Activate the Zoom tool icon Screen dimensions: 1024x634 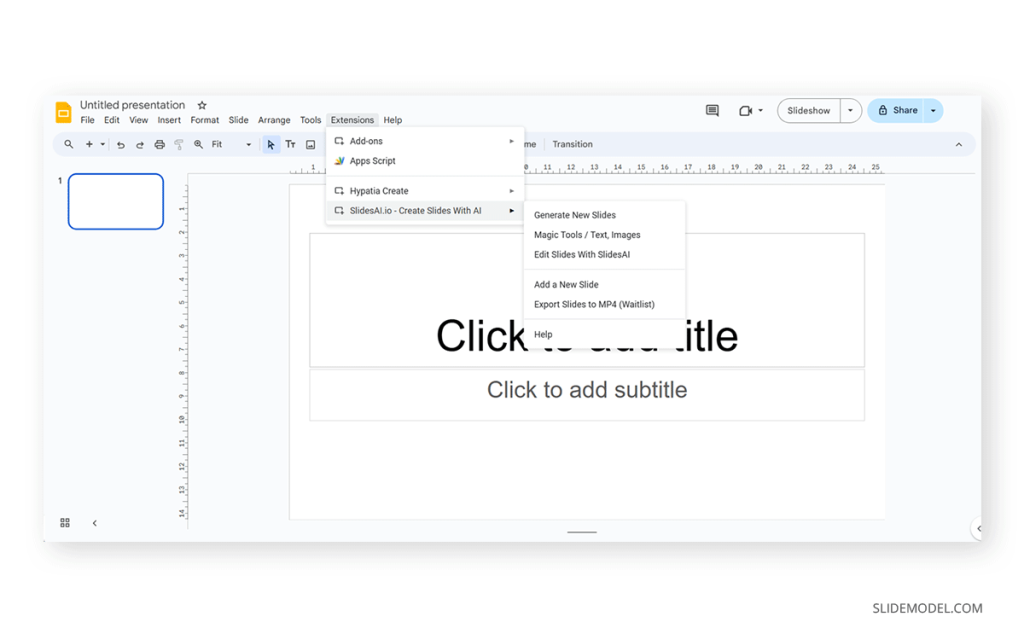tap(198, 144)
